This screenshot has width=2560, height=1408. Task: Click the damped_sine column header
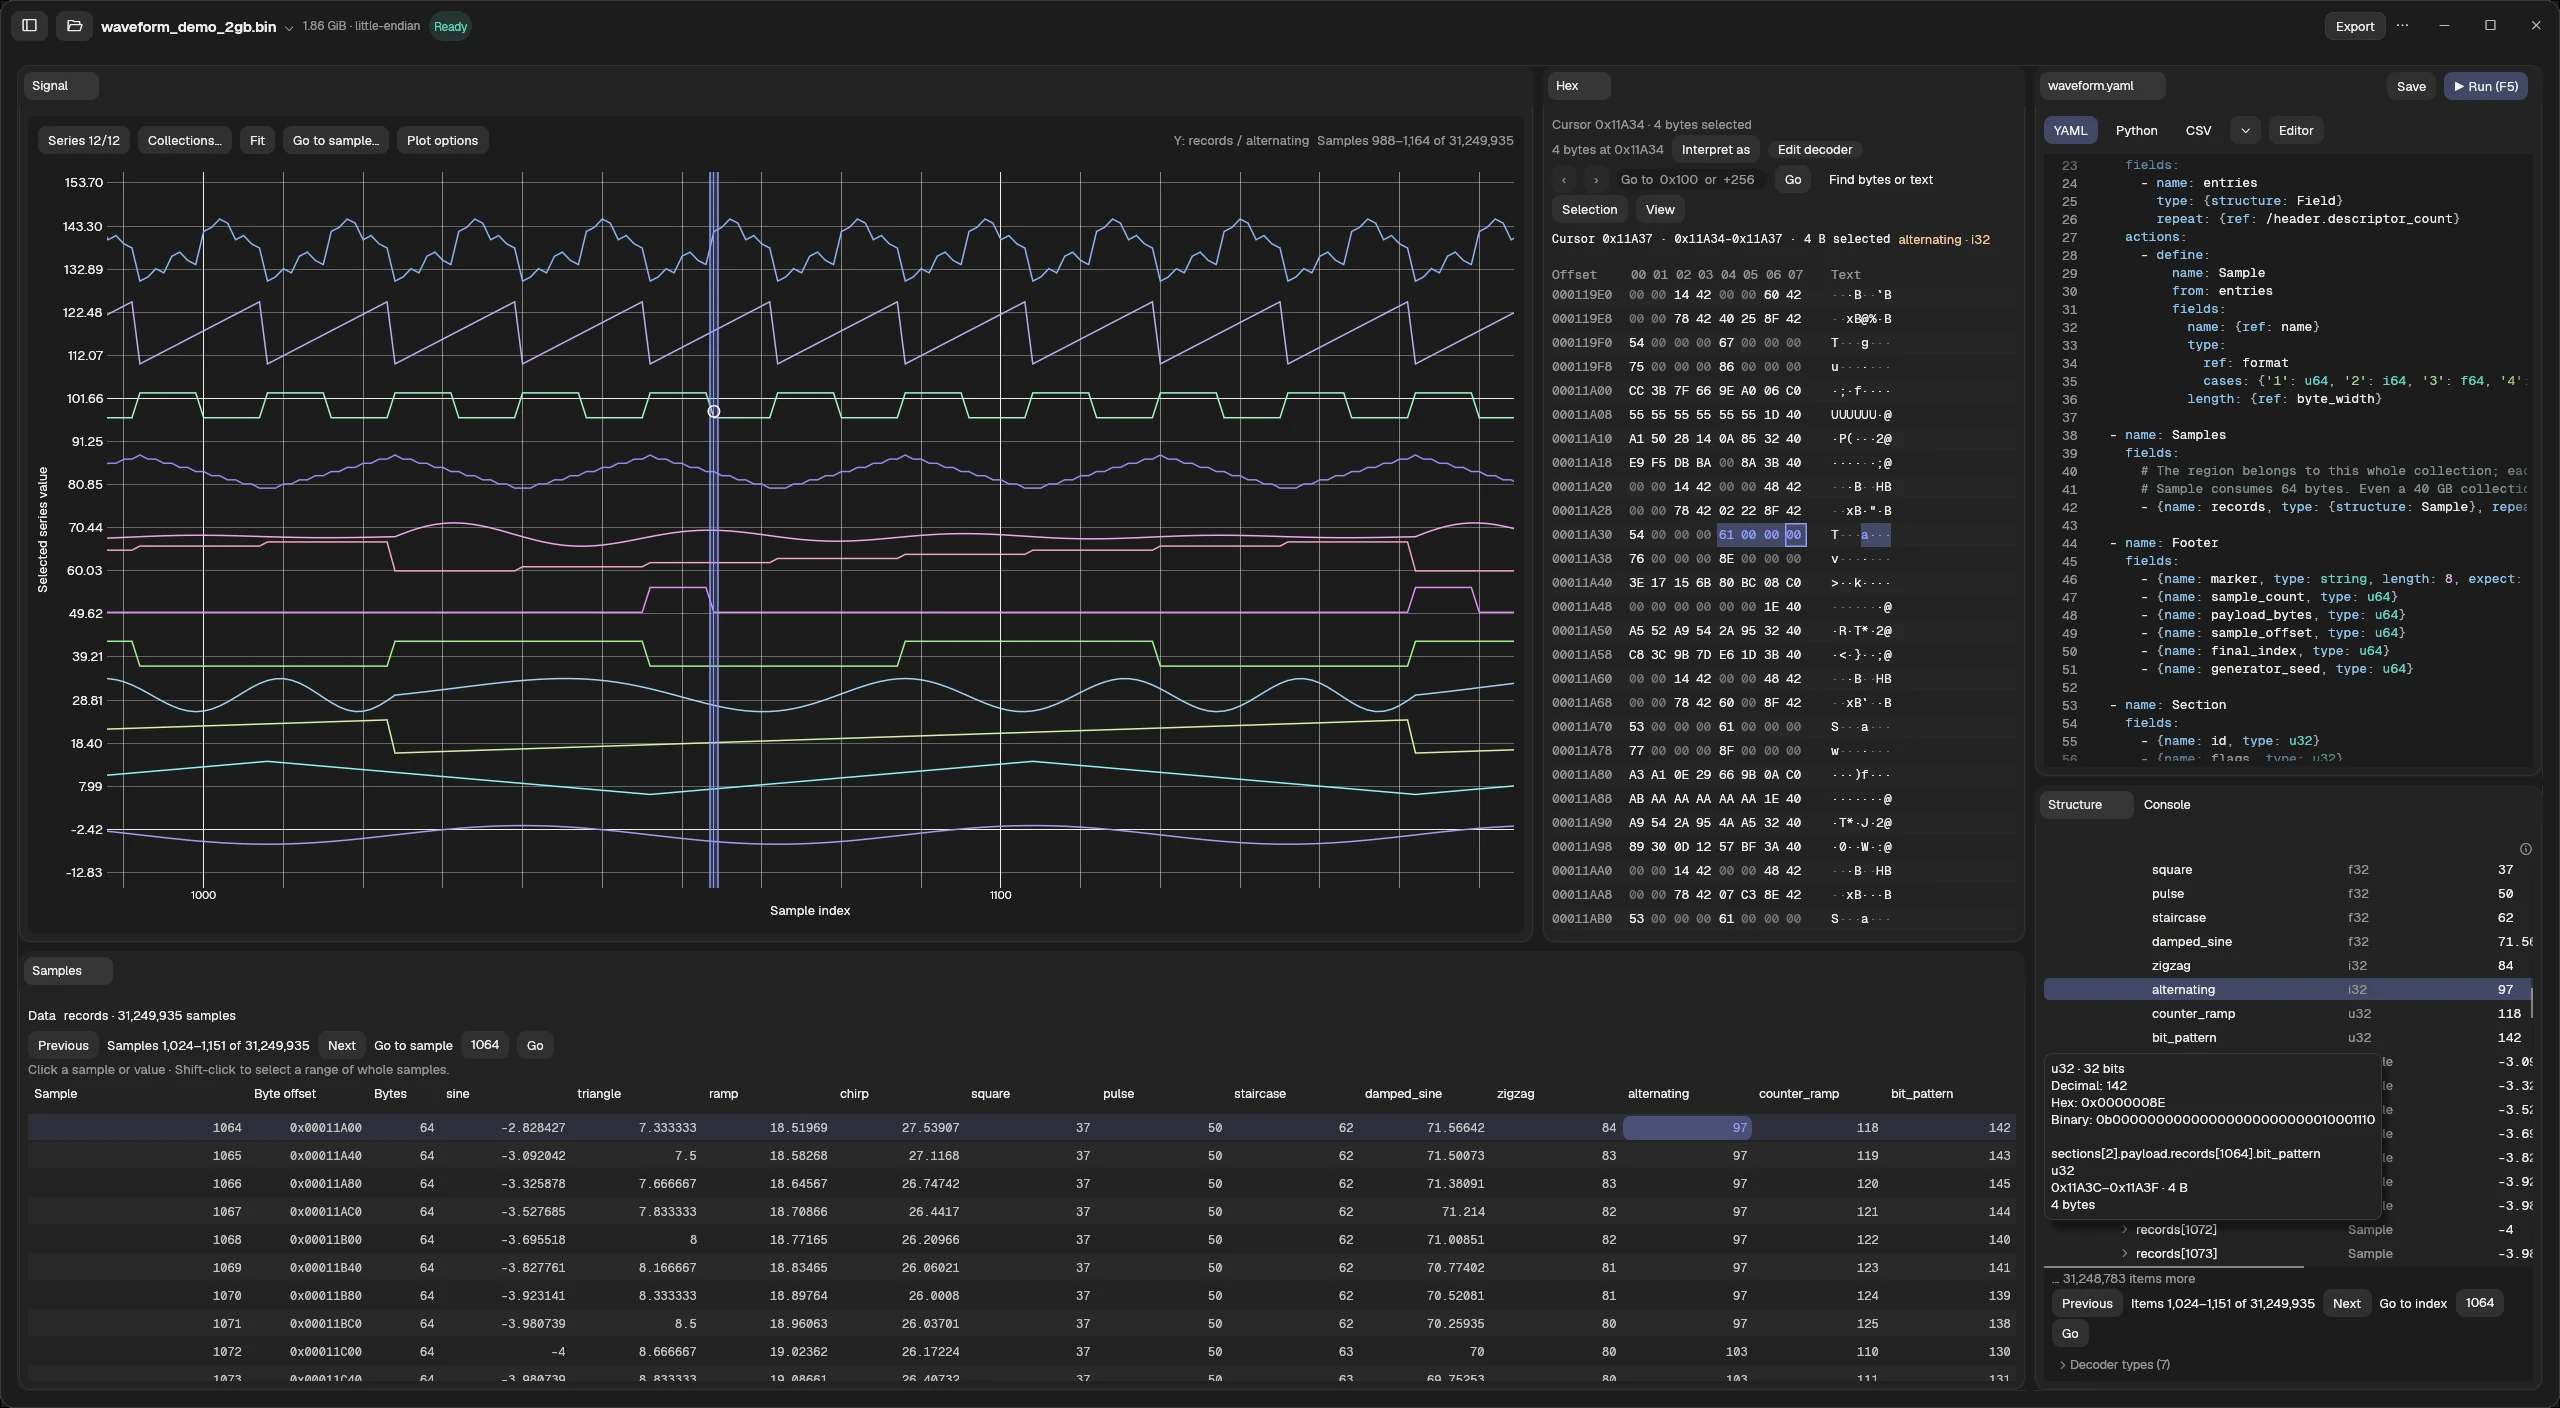point(1403,1093)
